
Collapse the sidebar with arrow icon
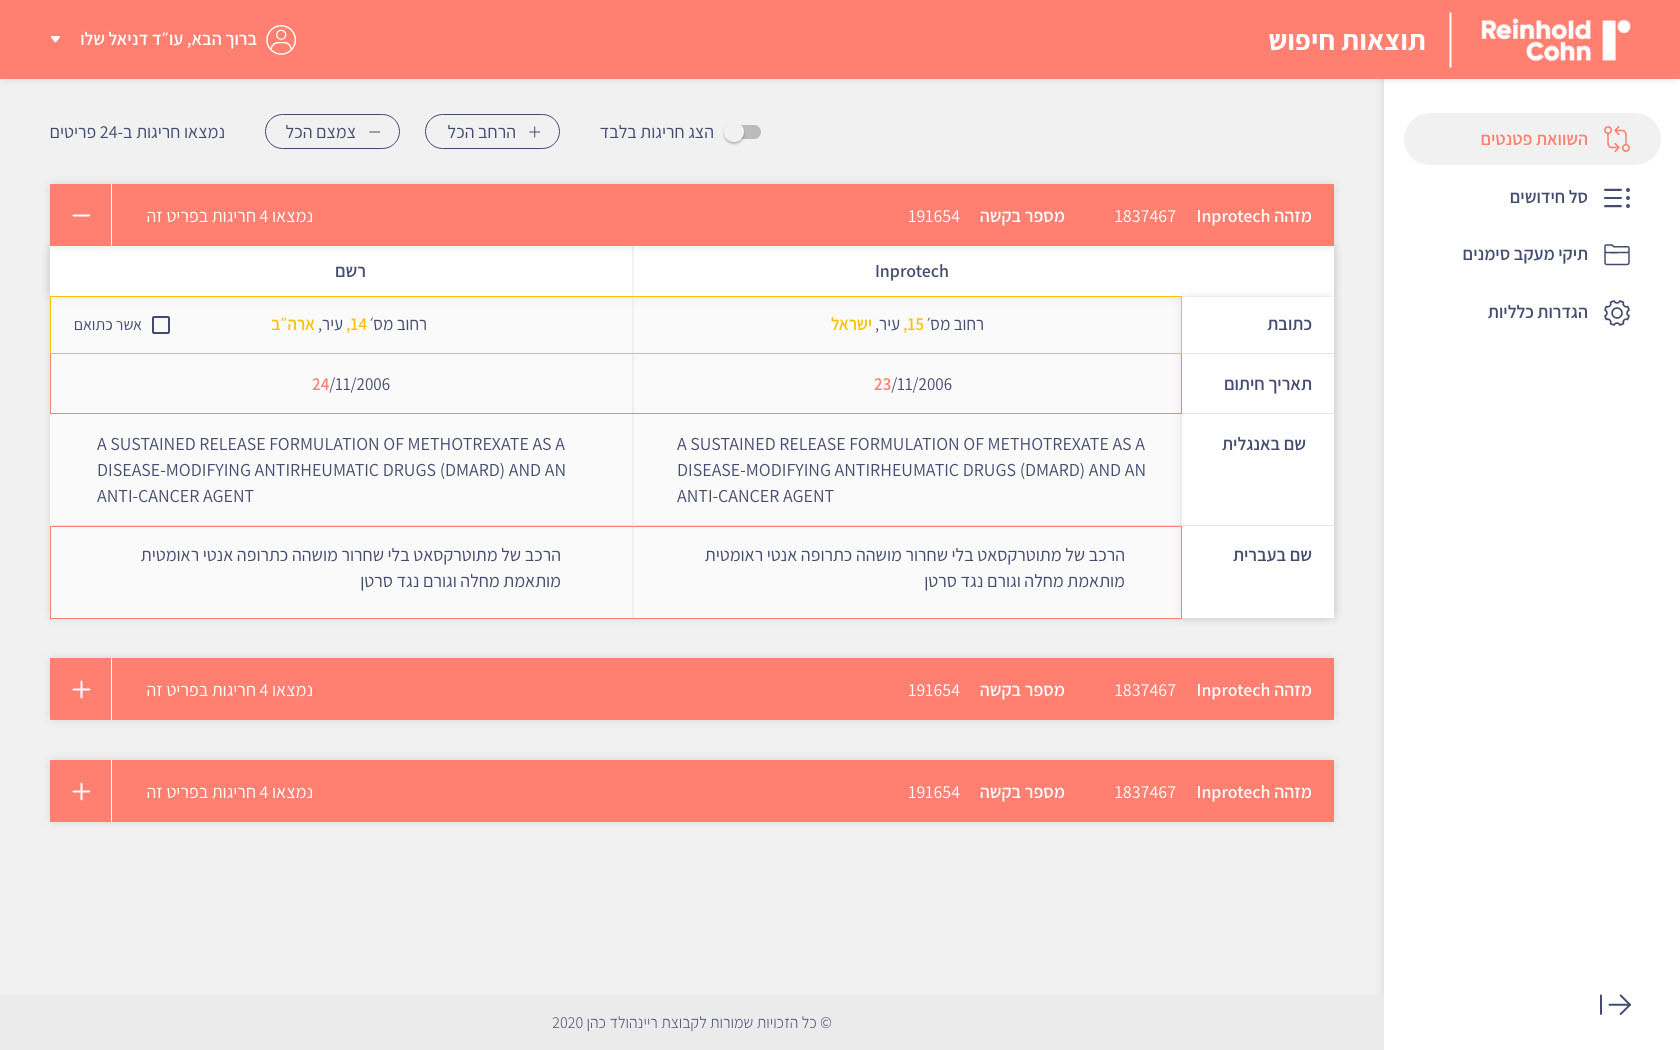point(1615,1005)
